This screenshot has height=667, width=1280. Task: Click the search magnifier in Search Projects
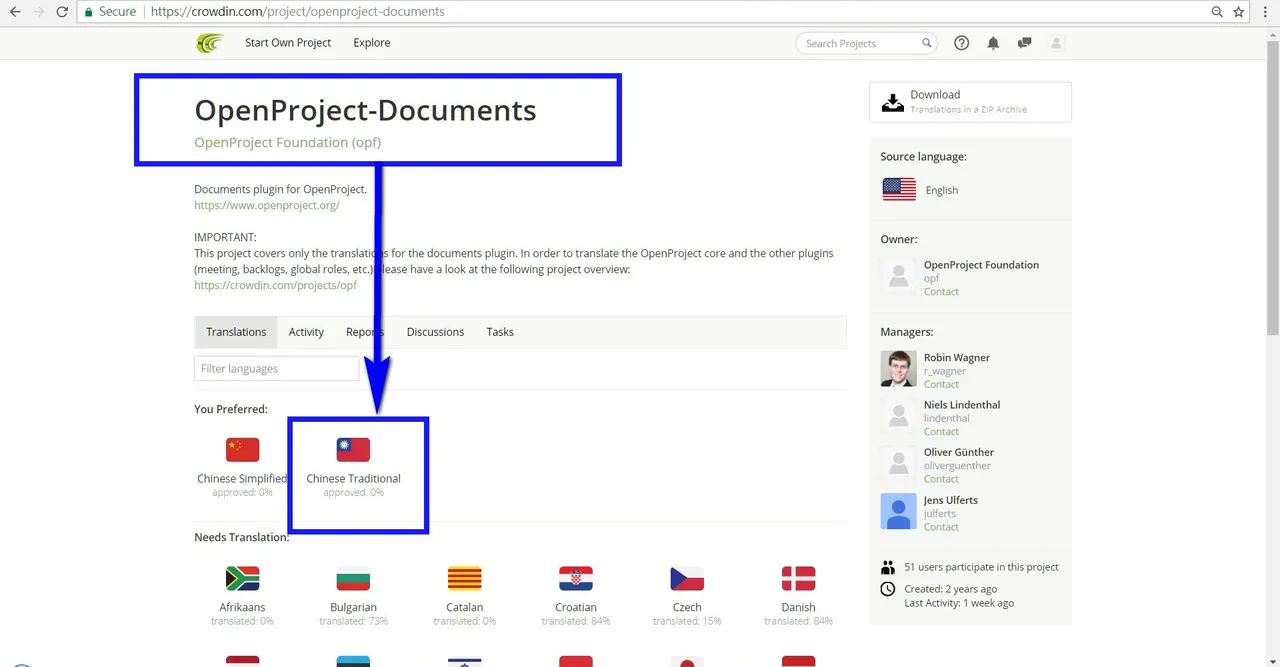point(927,43)
